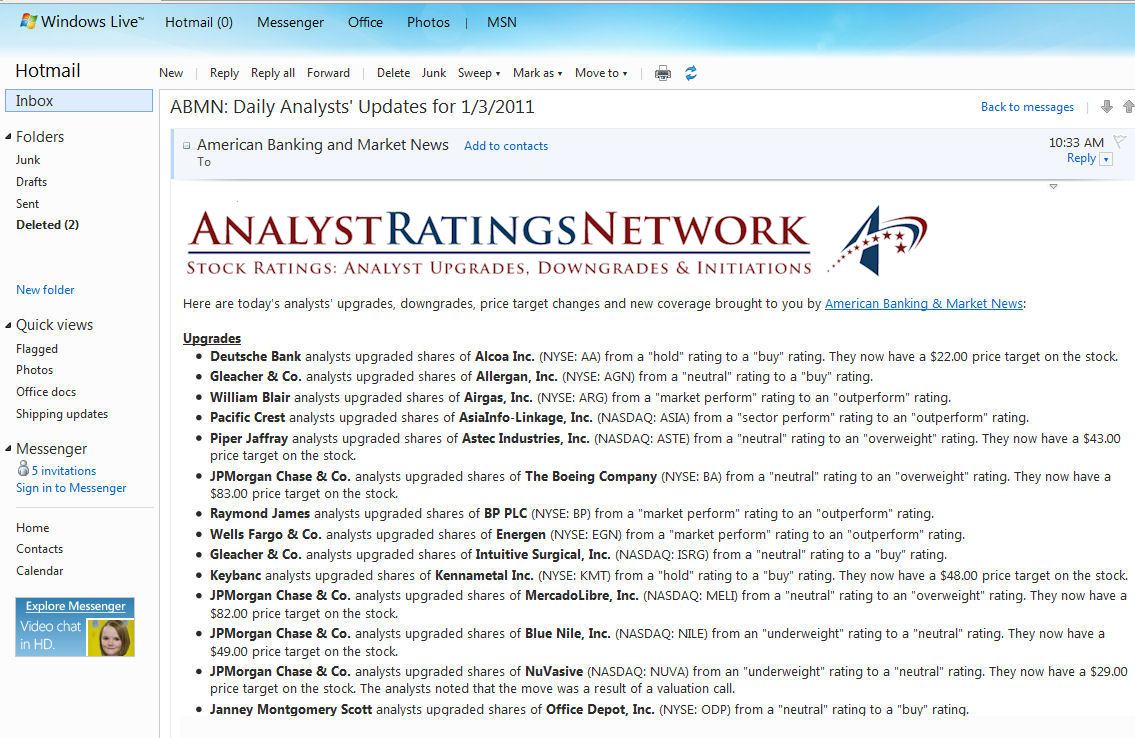Screen dimensions: 1135x738
Task: Collapse the Folders section
Action: [x=9, y=136]
